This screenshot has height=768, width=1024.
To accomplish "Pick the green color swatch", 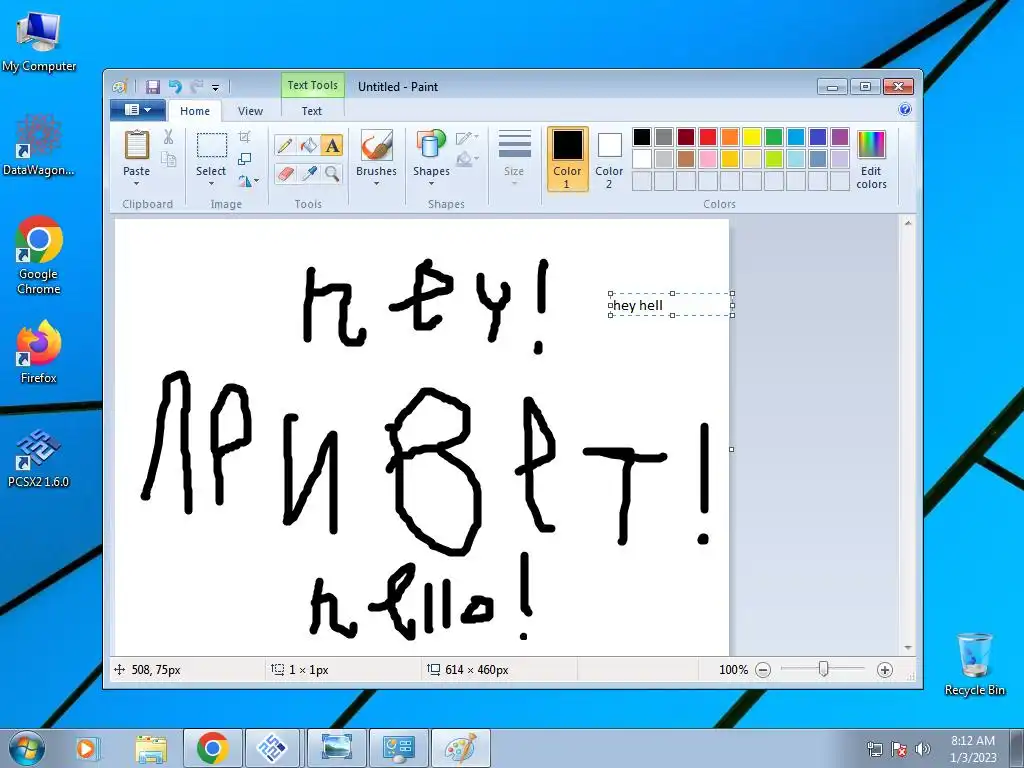I will point(774,137).
